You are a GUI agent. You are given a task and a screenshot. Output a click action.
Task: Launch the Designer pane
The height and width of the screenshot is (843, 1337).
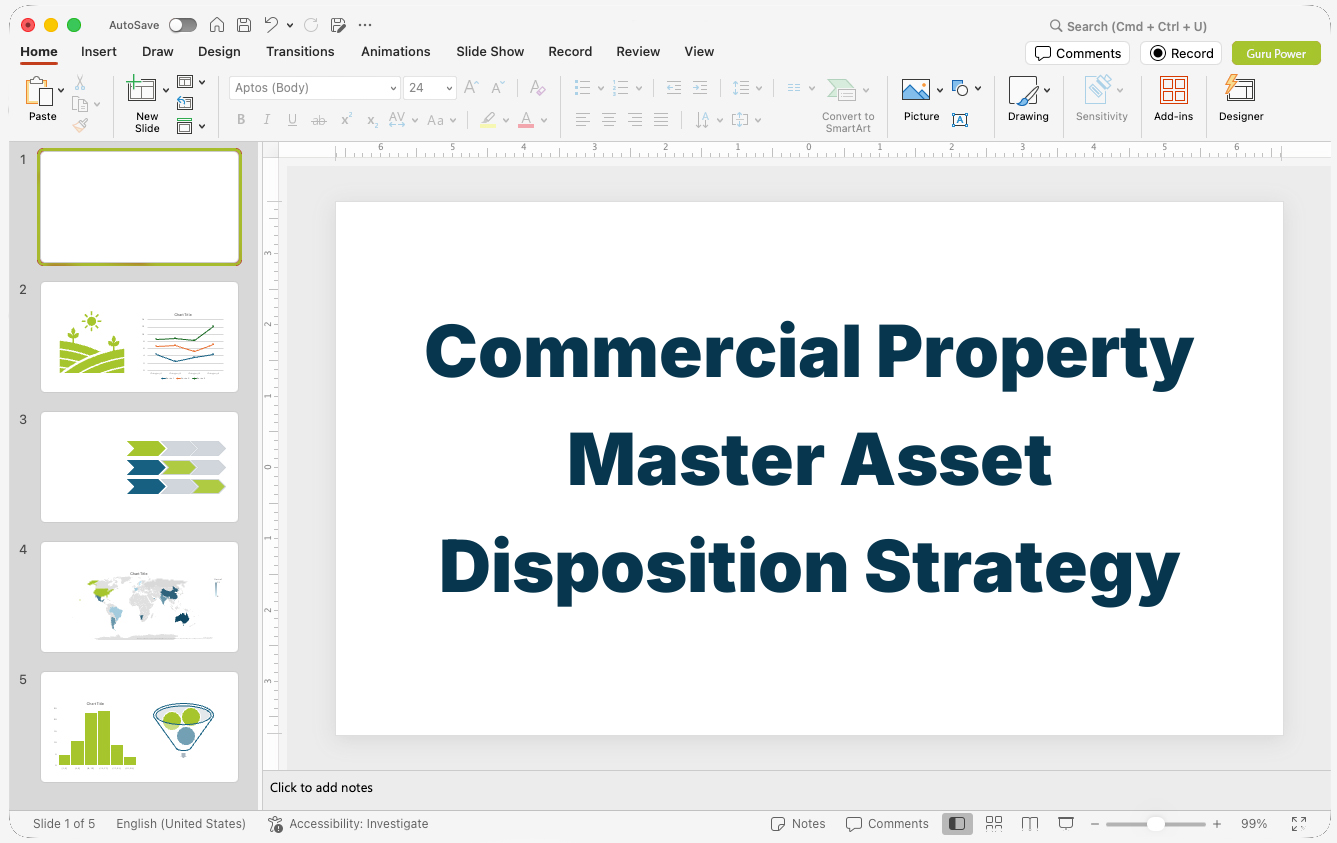click(1241, 99)
